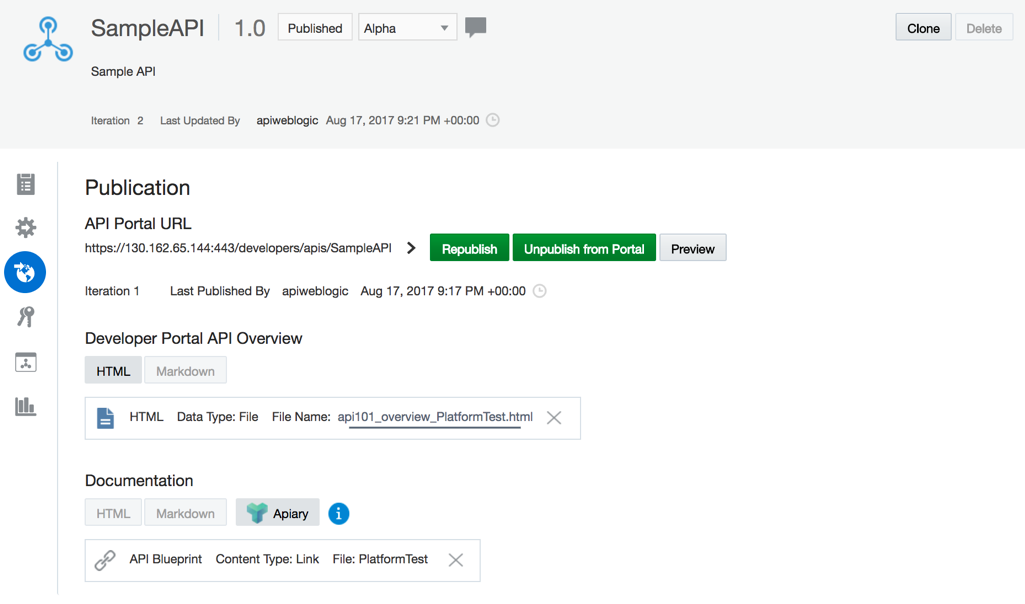Select HTML tab under Developer Portal Overview

click(113, 371)
